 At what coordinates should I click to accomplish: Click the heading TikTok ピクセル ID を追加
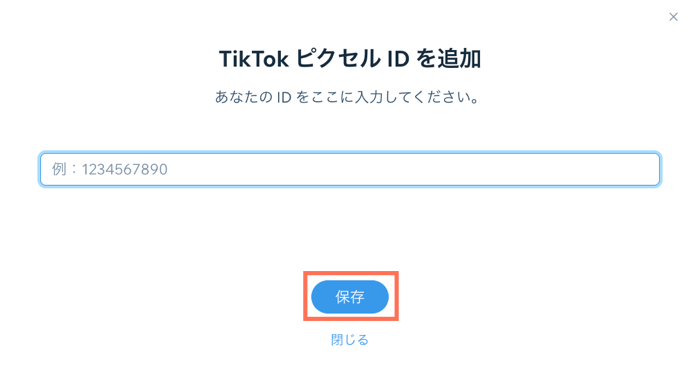pos(350,59)
